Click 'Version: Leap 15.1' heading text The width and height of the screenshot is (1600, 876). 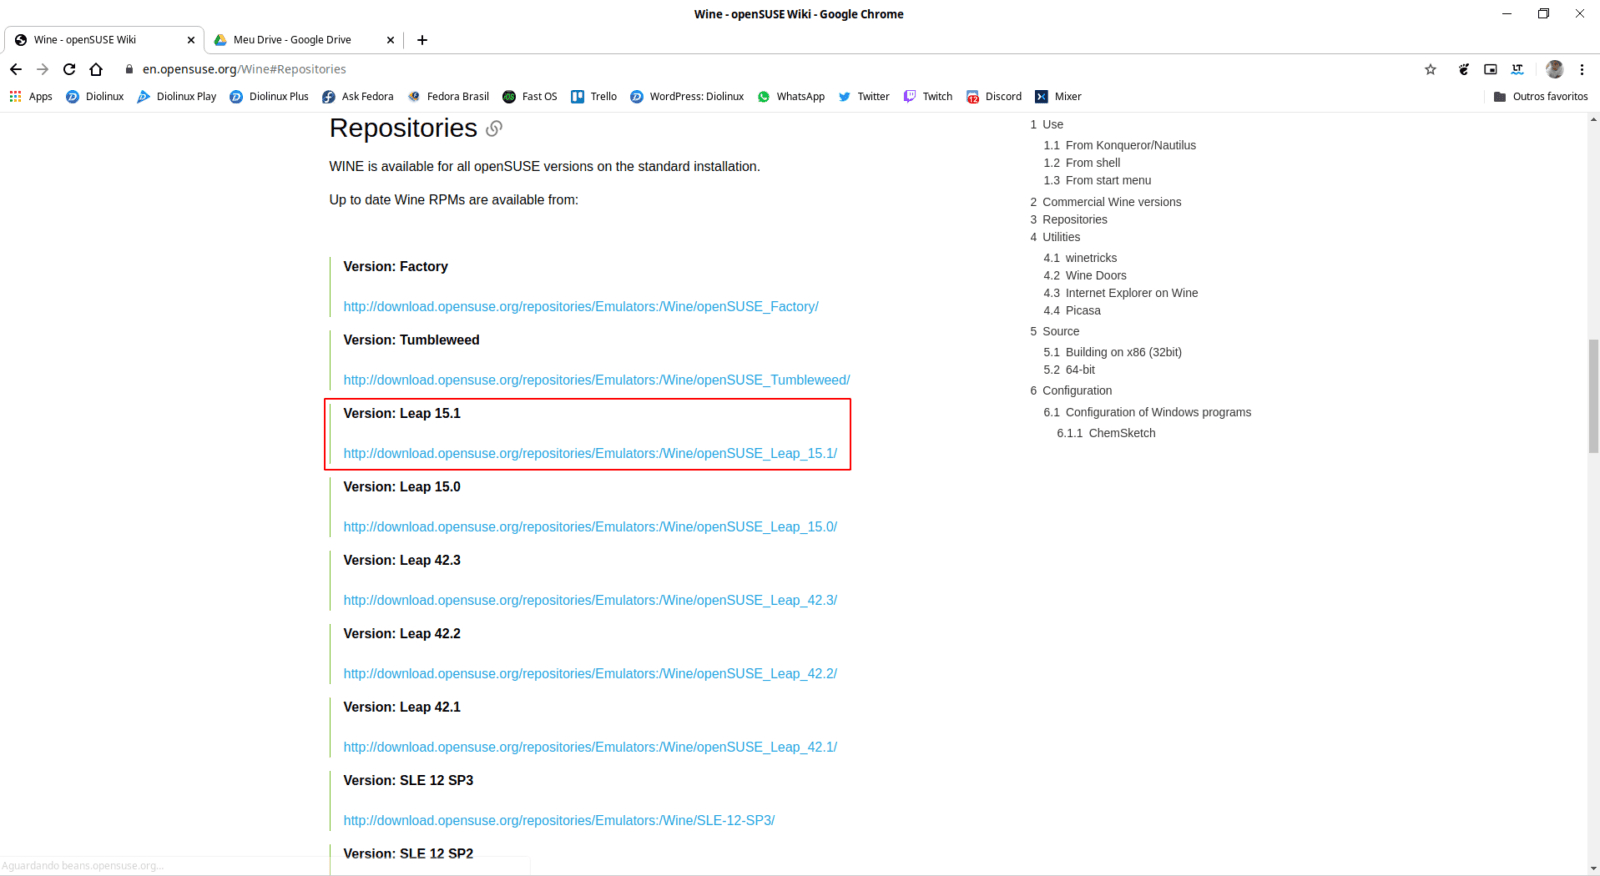[402, 413]
